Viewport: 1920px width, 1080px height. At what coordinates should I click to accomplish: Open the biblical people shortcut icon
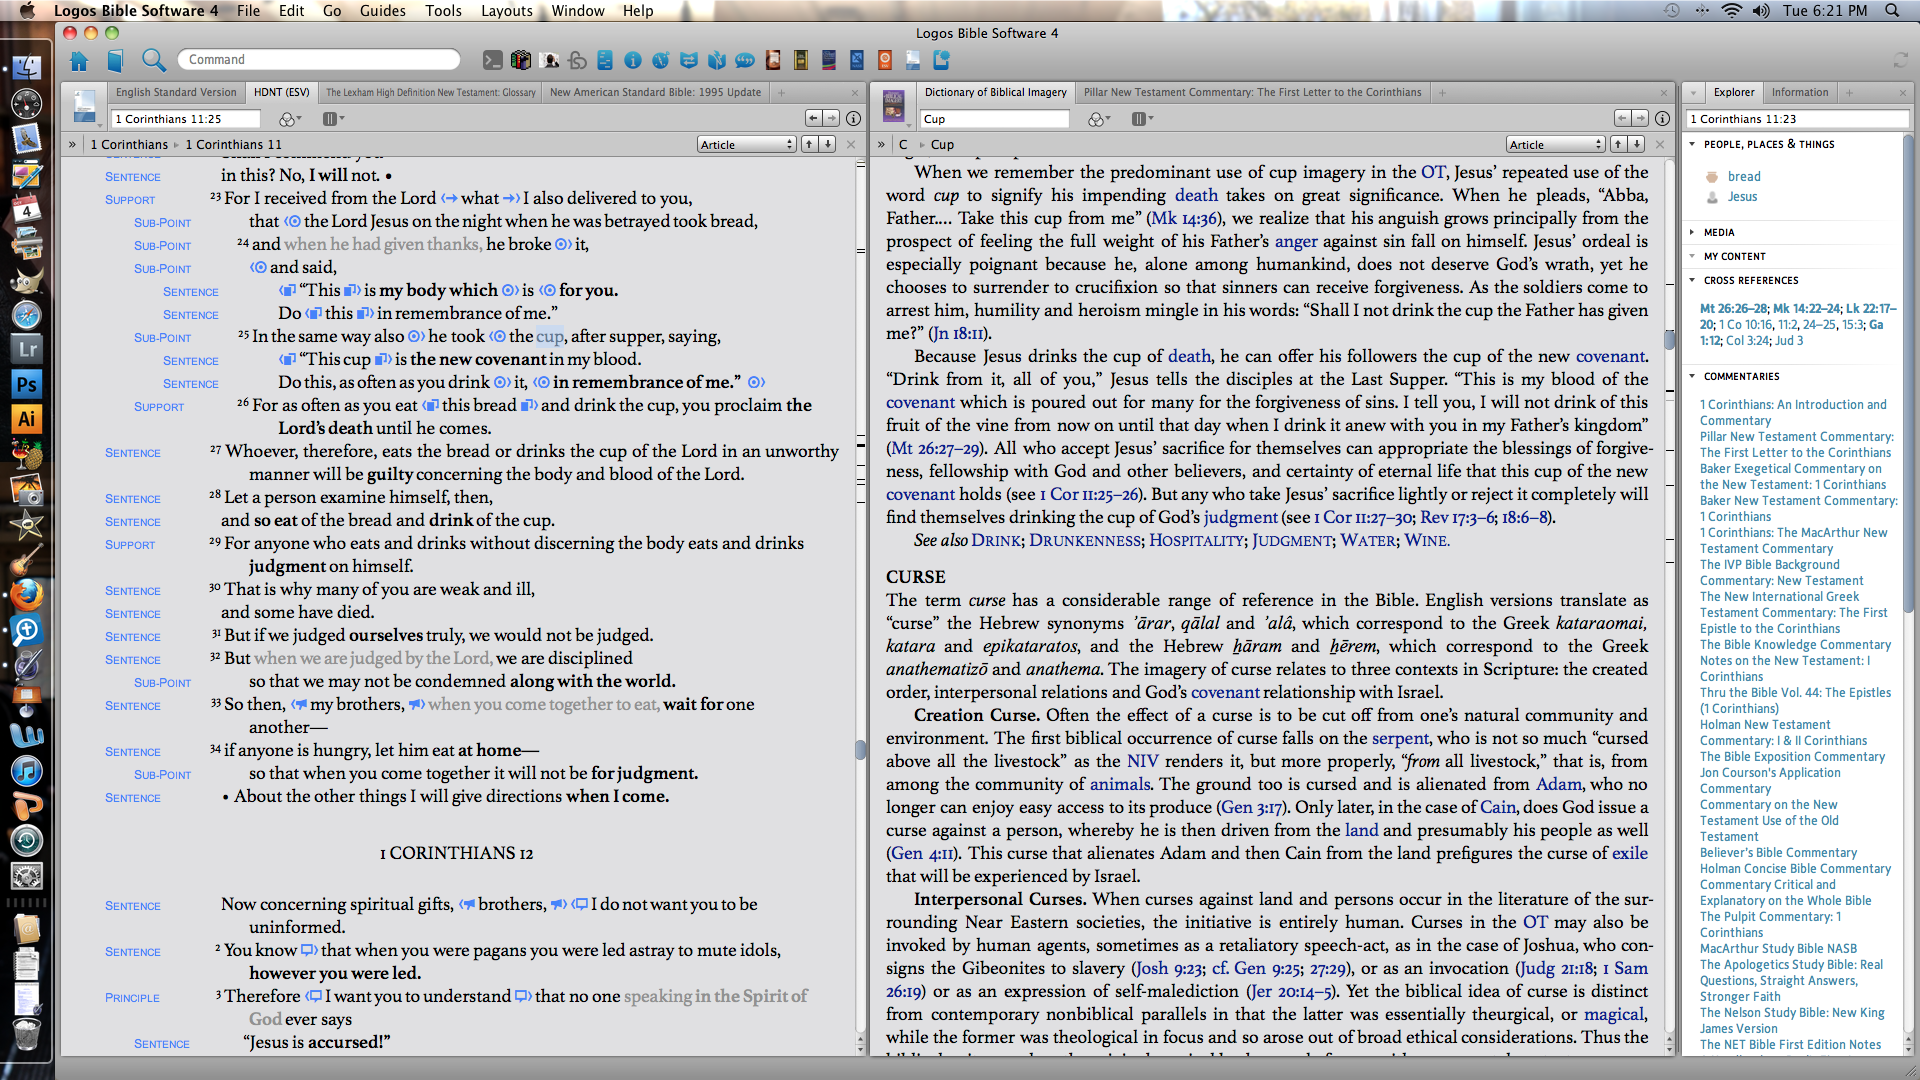tap(549, 61)
